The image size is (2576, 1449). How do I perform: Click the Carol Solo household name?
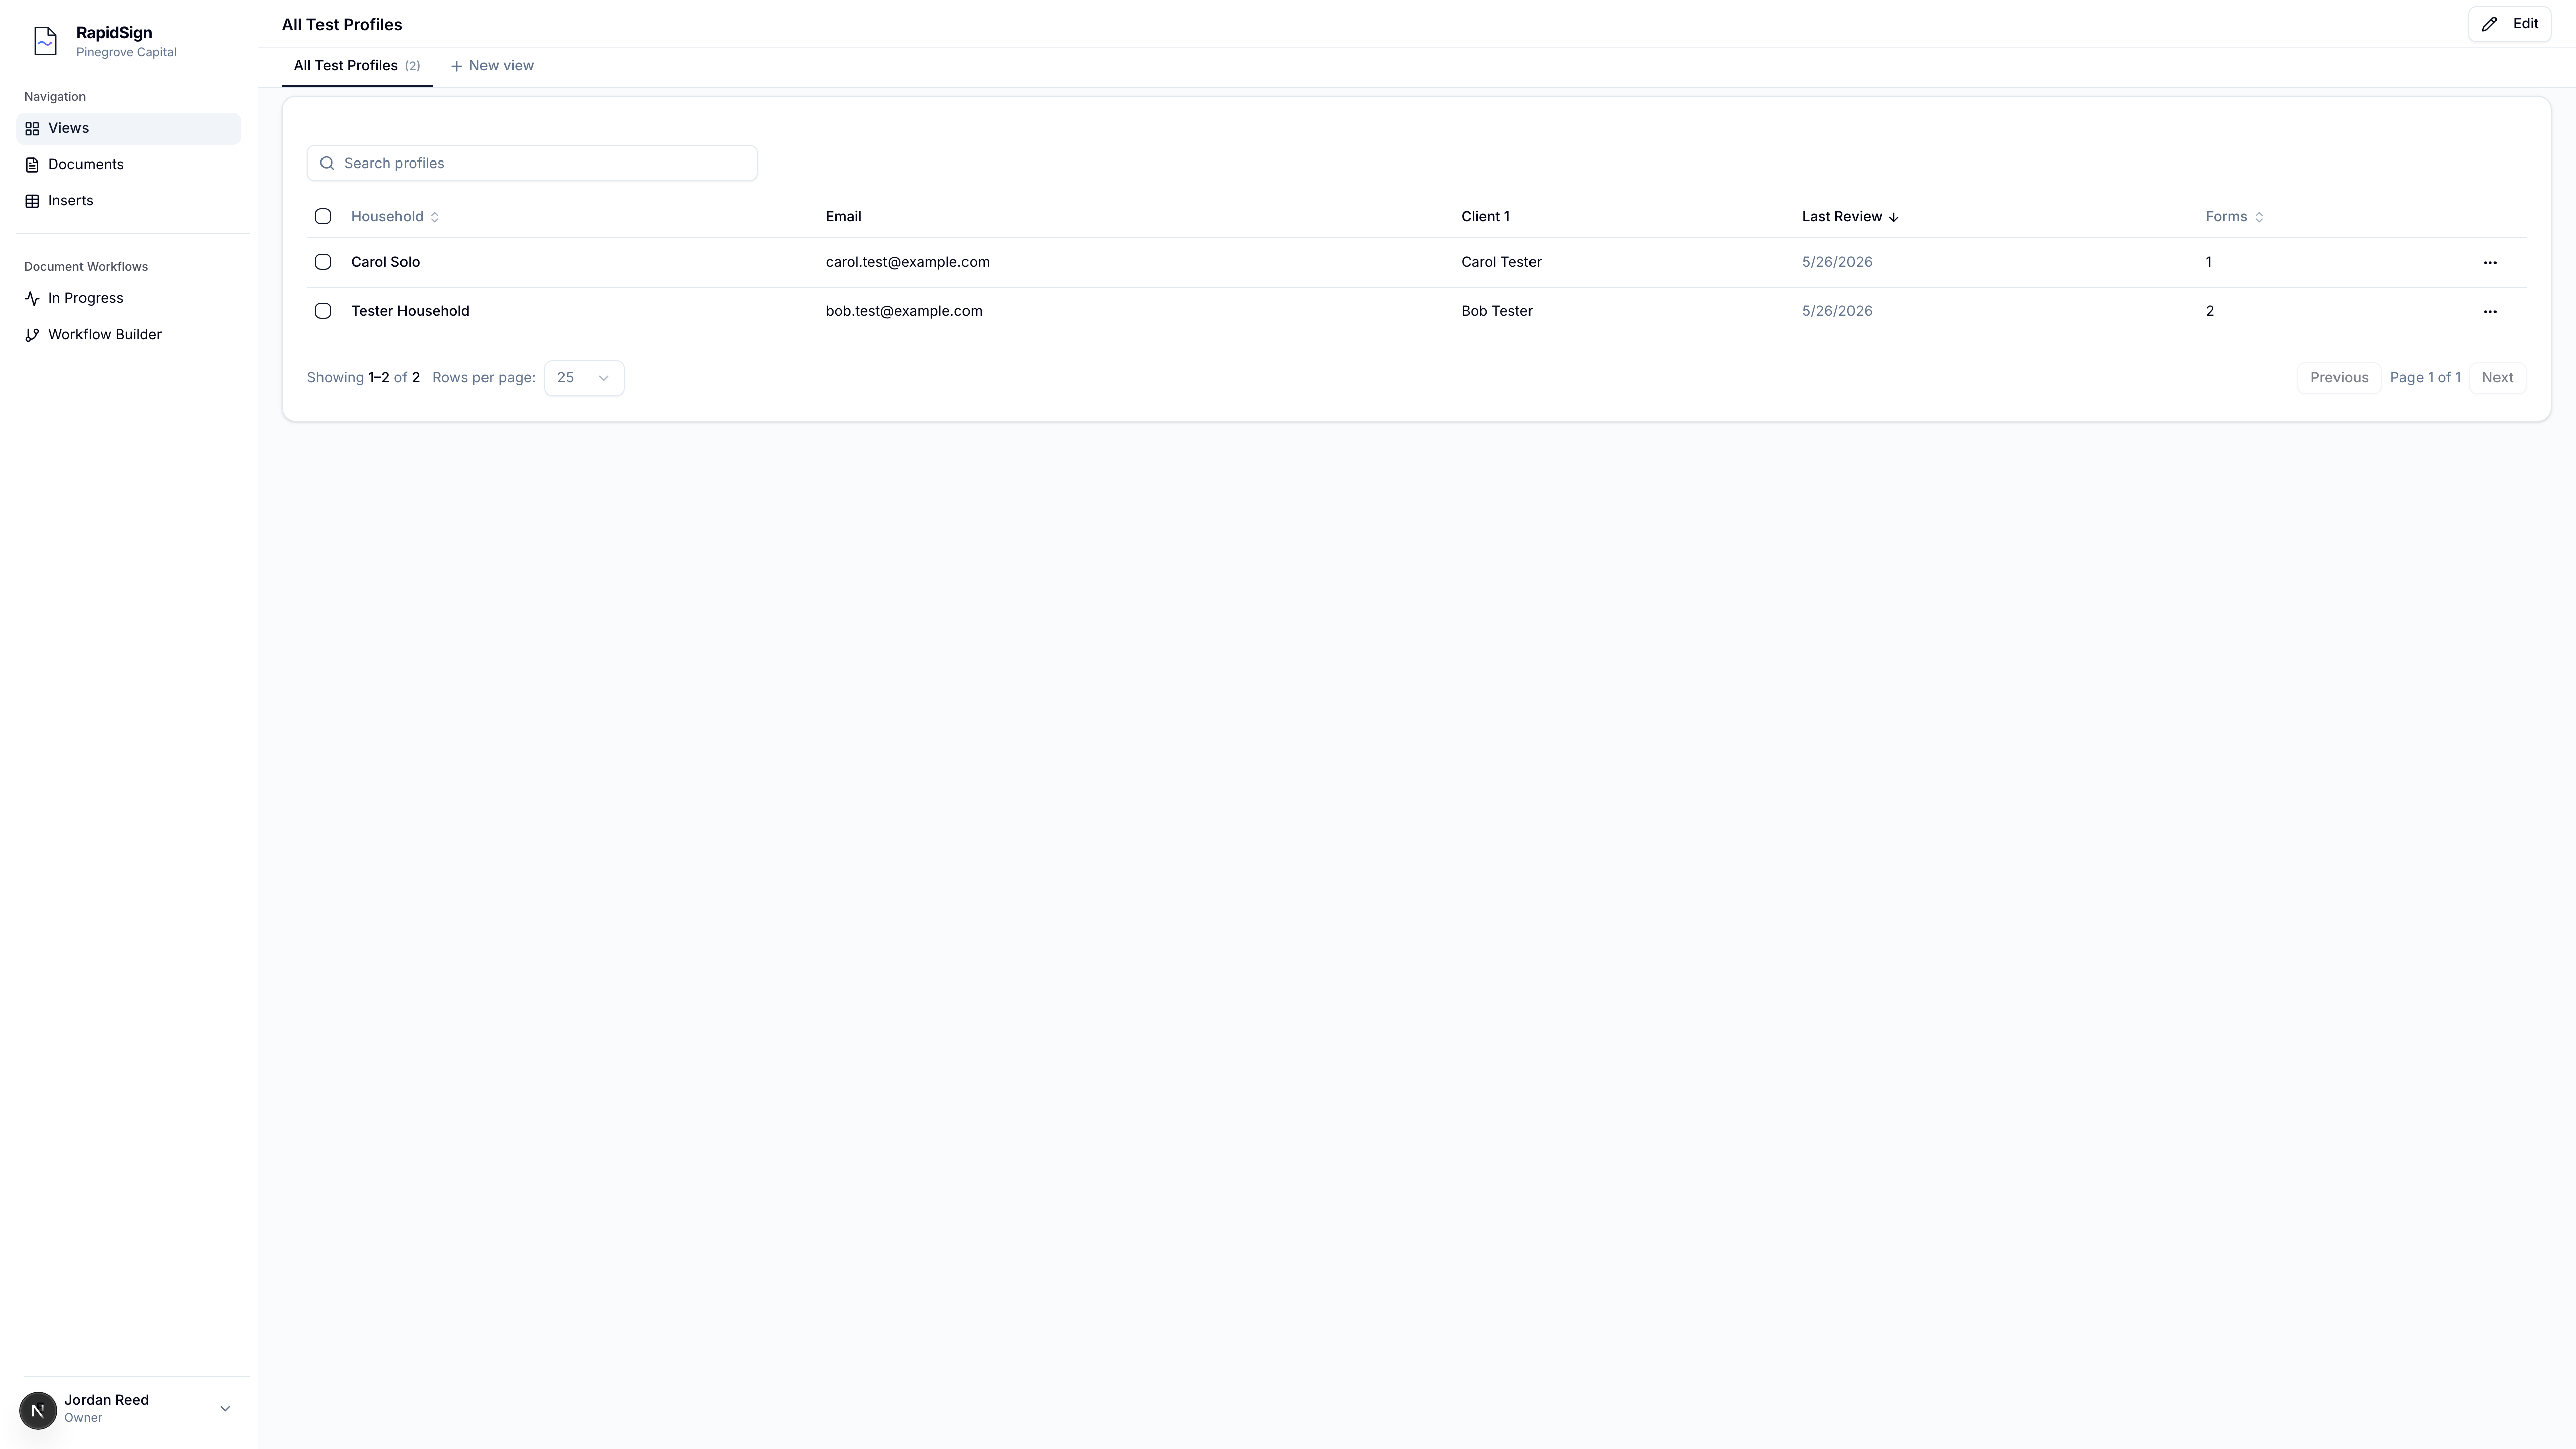pos(385,262)
